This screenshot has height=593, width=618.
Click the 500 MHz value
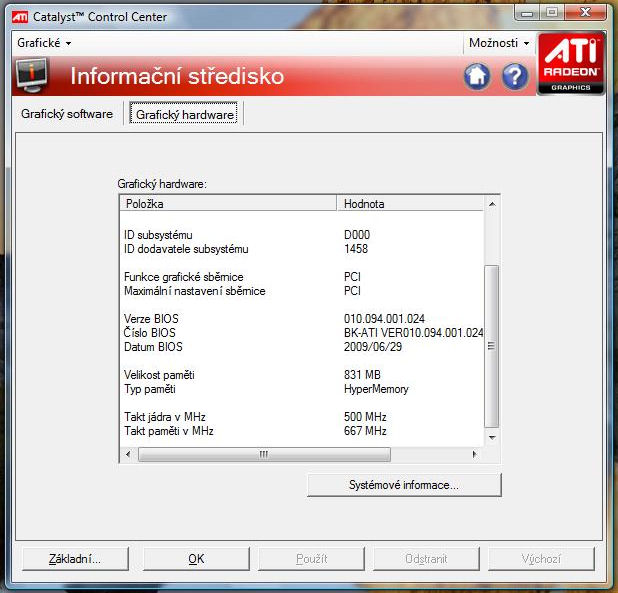click(x=365, y=416)
